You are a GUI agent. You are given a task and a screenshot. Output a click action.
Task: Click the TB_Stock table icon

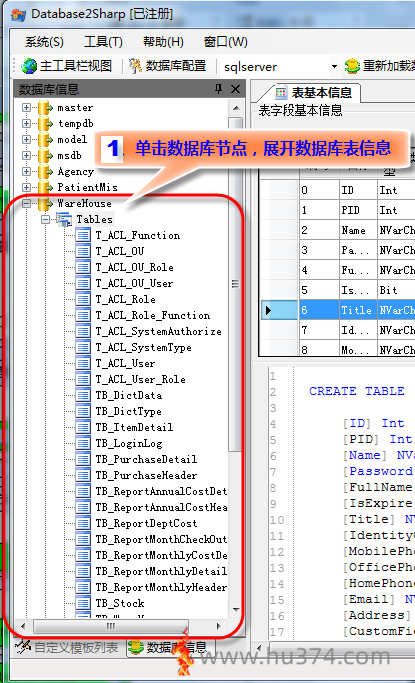(x=83, y=603)
